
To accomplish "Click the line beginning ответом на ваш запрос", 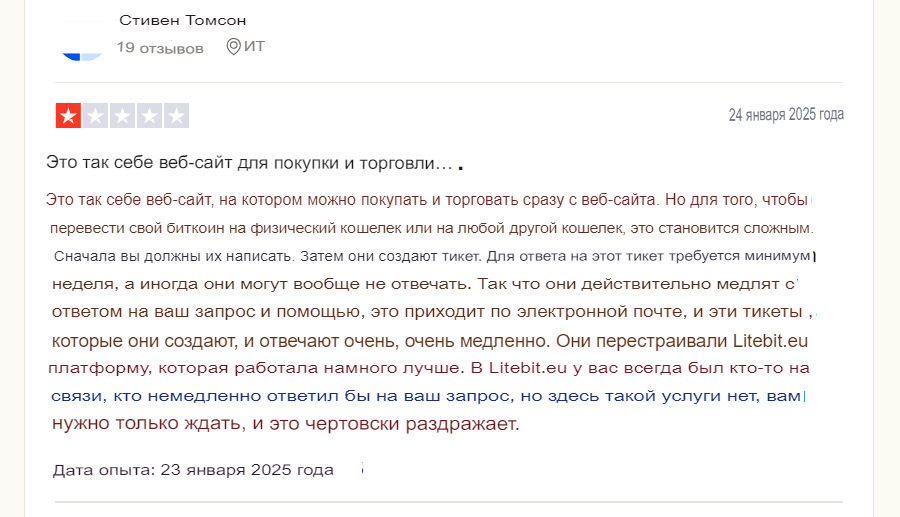I will pos(426,312).
